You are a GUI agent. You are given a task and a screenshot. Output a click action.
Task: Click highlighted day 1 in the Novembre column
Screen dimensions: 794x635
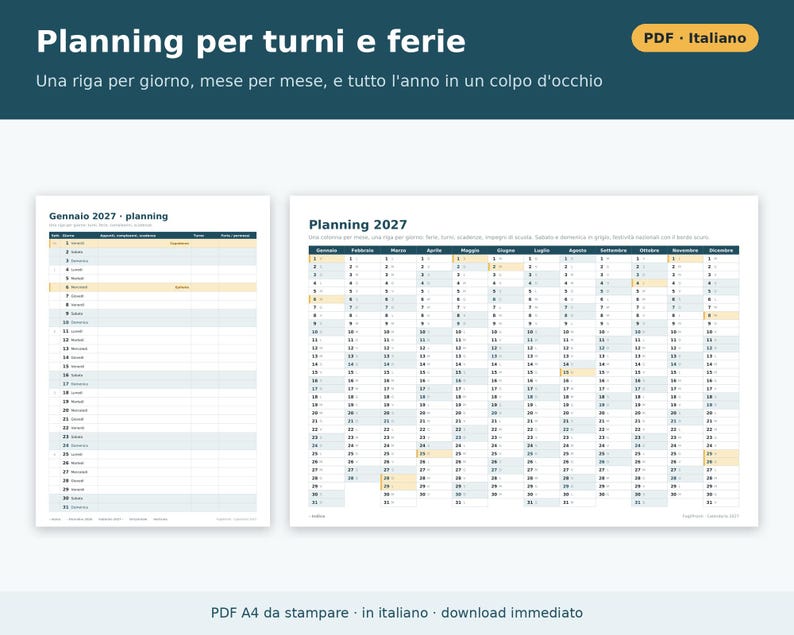(x=685, y=258)
